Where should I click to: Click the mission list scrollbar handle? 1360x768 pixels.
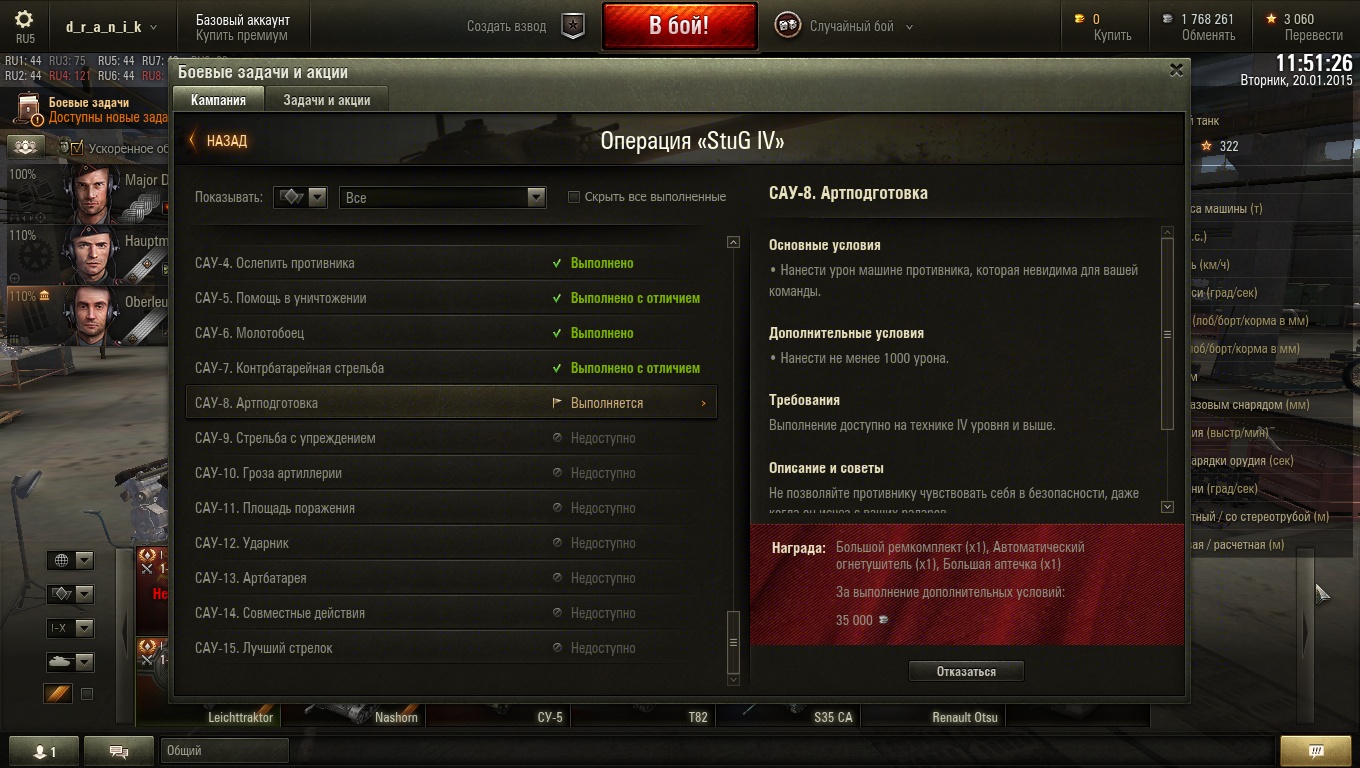pyautogui.click(x=733, y=642)
